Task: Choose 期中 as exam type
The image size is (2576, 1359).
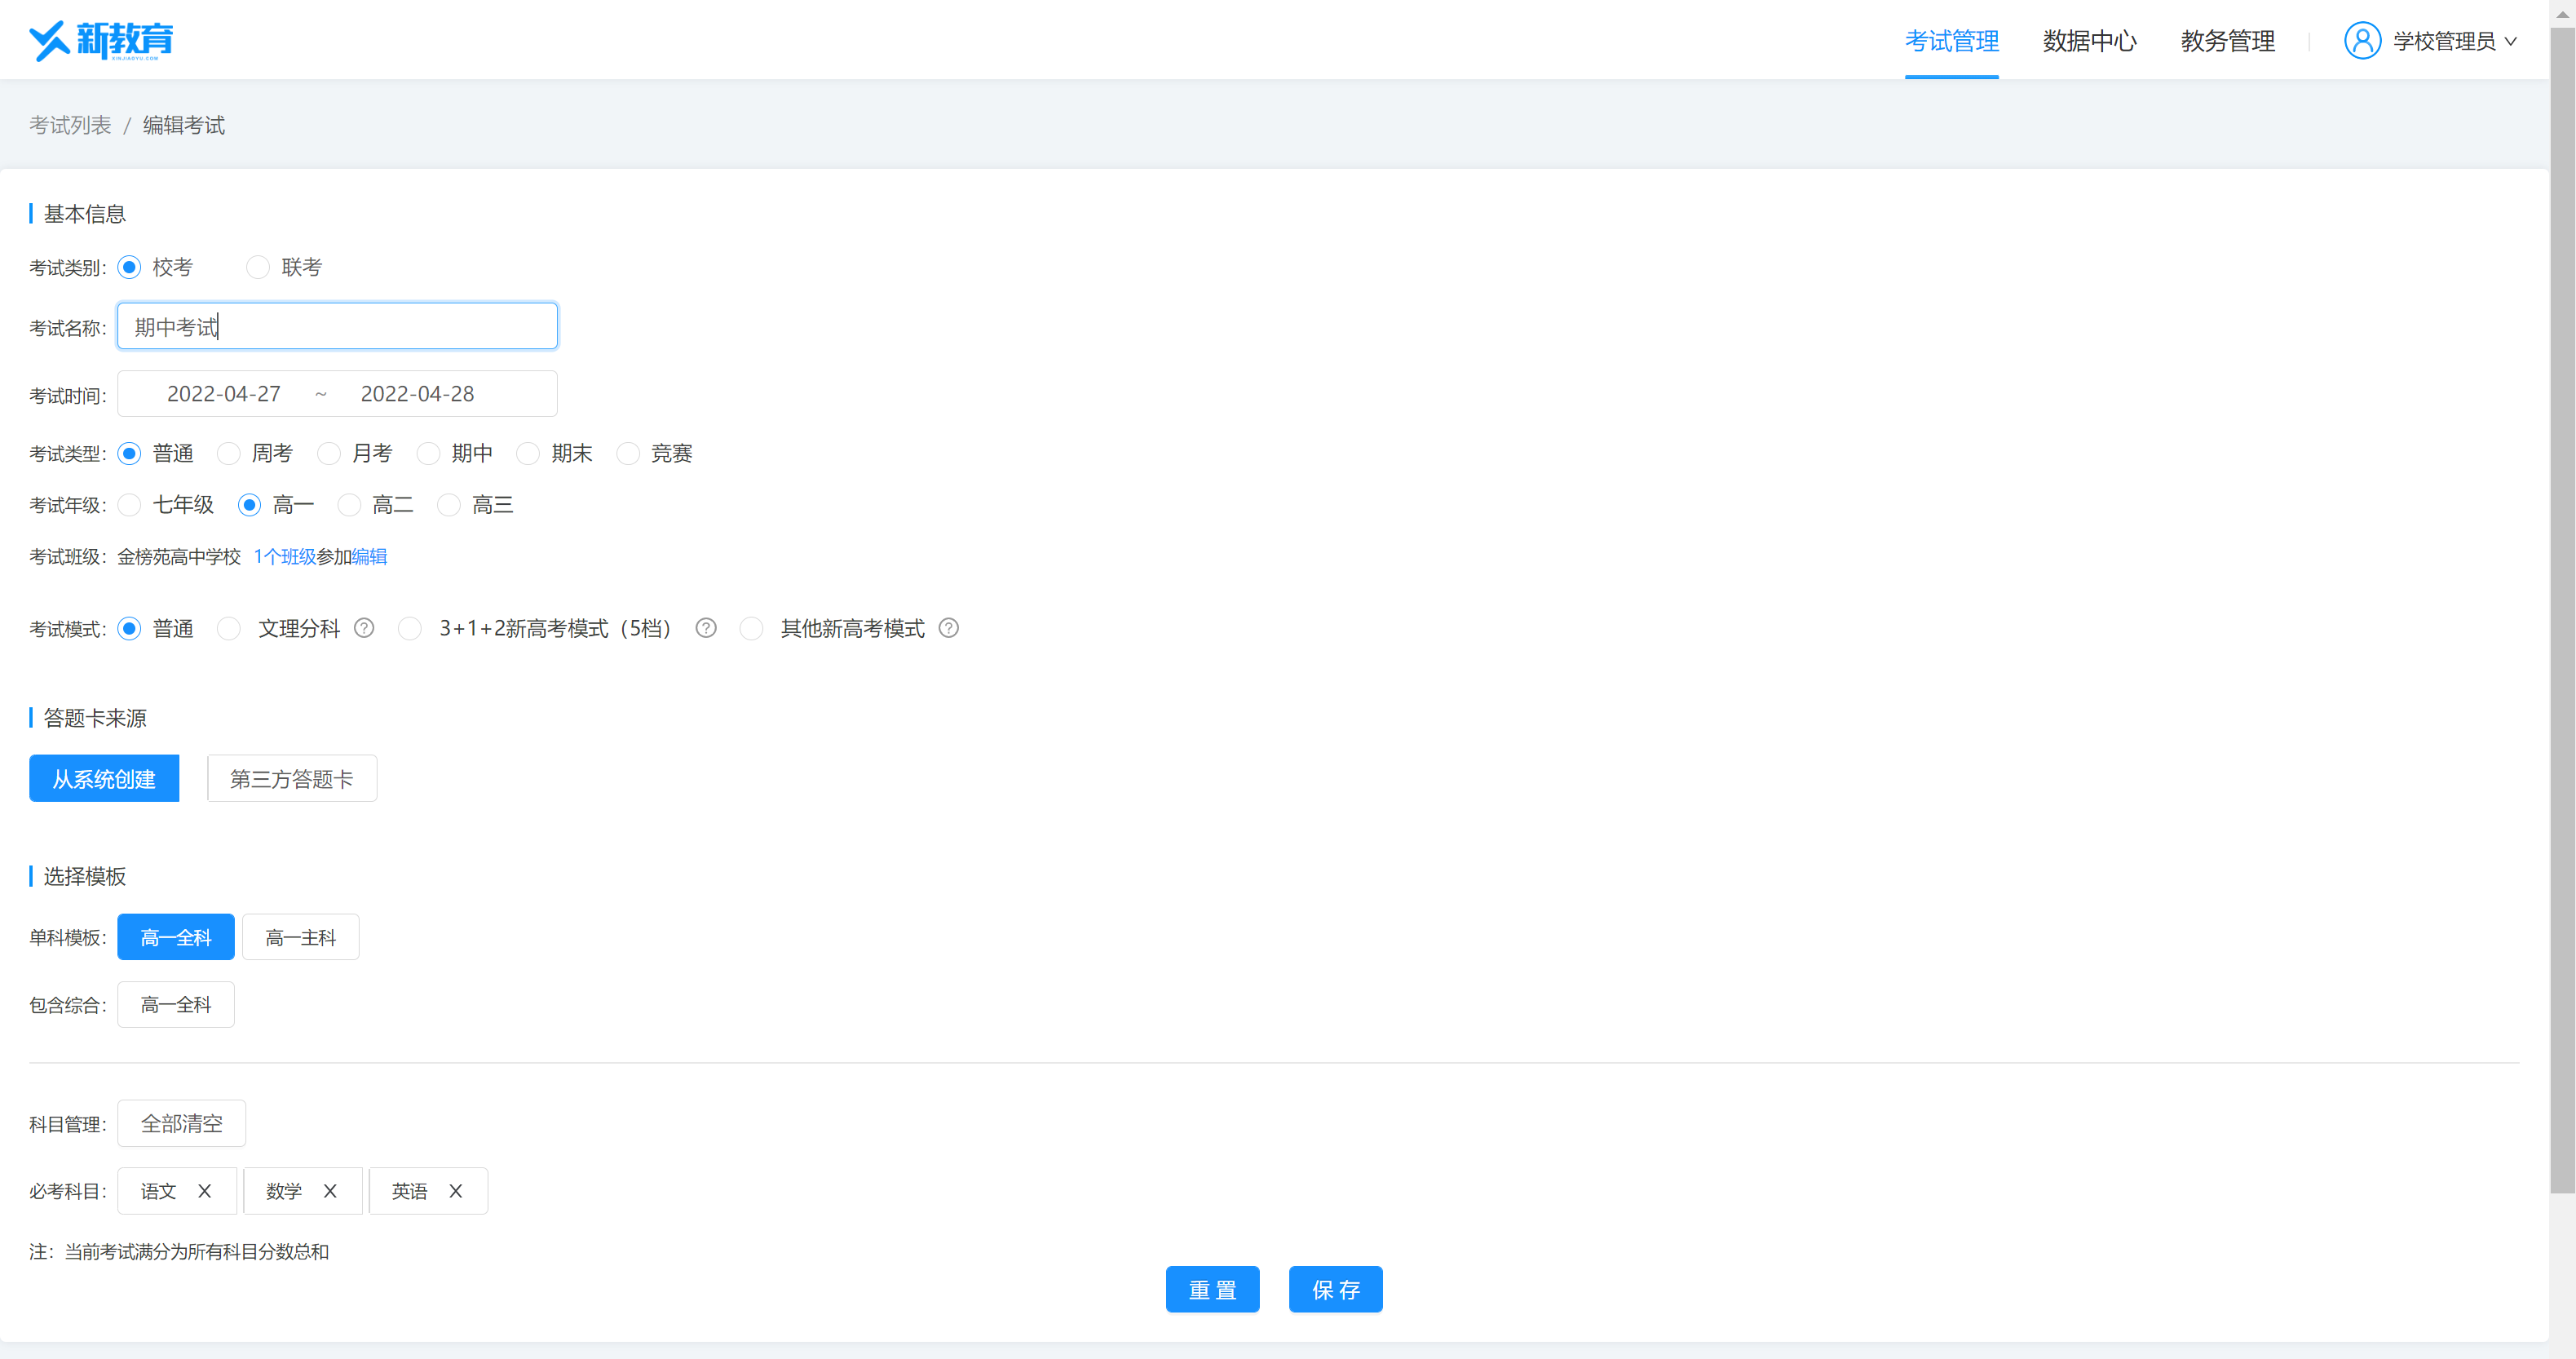Action: coord(429,454)
